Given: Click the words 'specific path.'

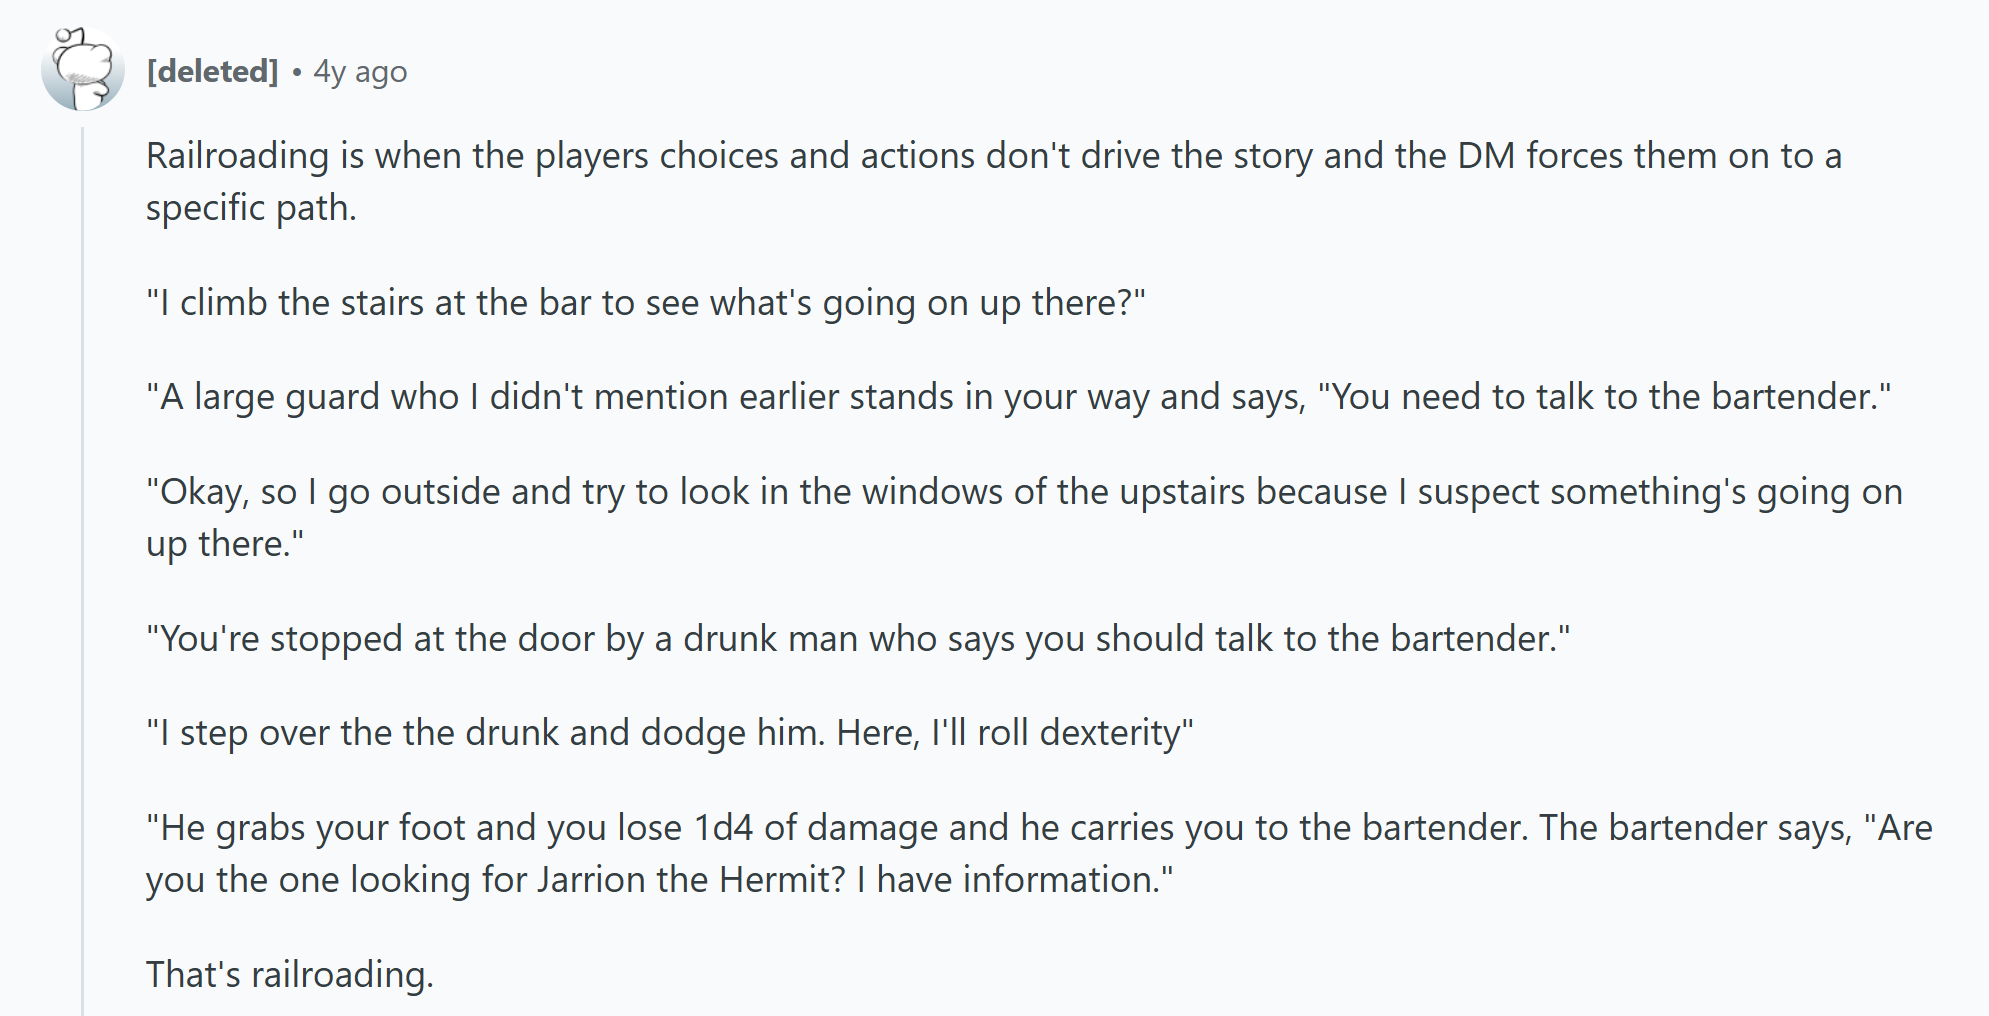Looking at the screenshot, I should point(251,208).
